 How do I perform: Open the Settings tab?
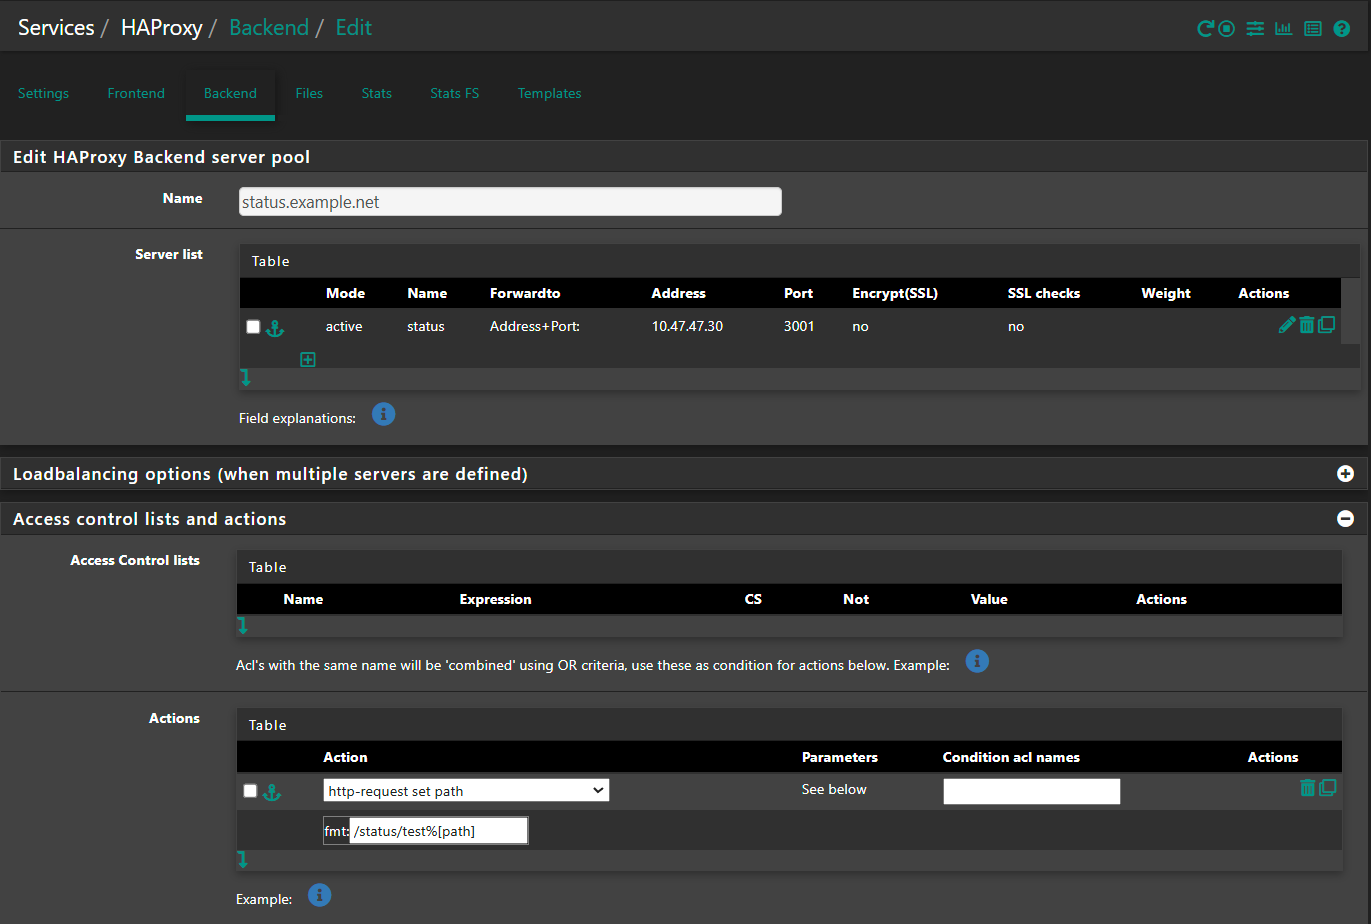coord(44,93)
